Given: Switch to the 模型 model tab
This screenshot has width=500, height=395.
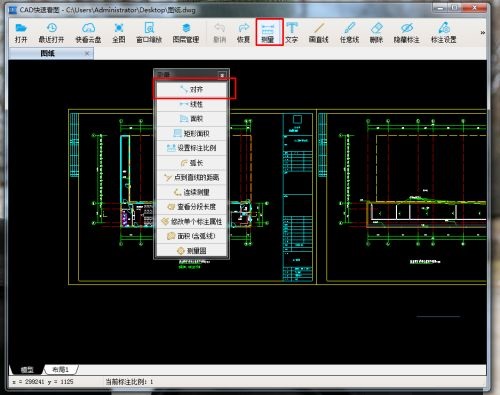Looking at the screenshot, I should coord(27,369).
